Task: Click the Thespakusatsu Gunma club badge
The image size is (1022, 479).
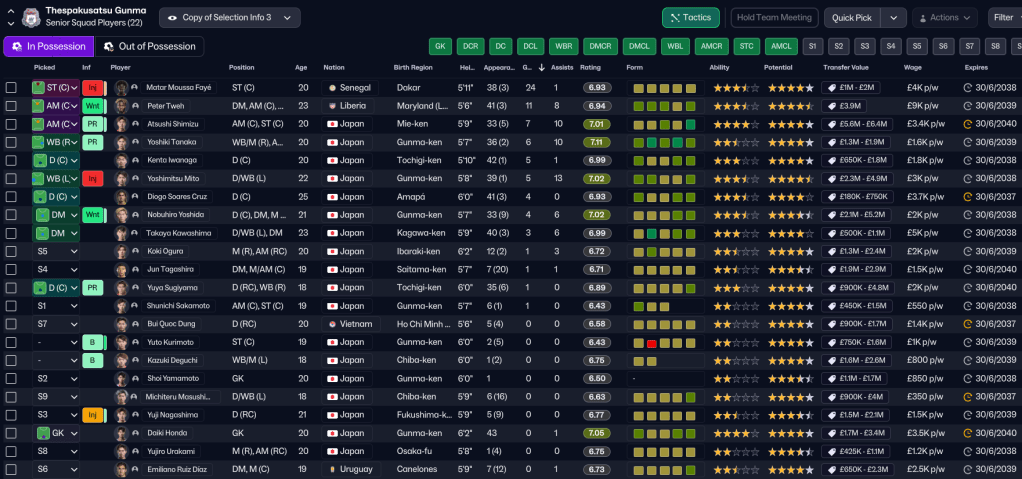Action: point(29,17)
